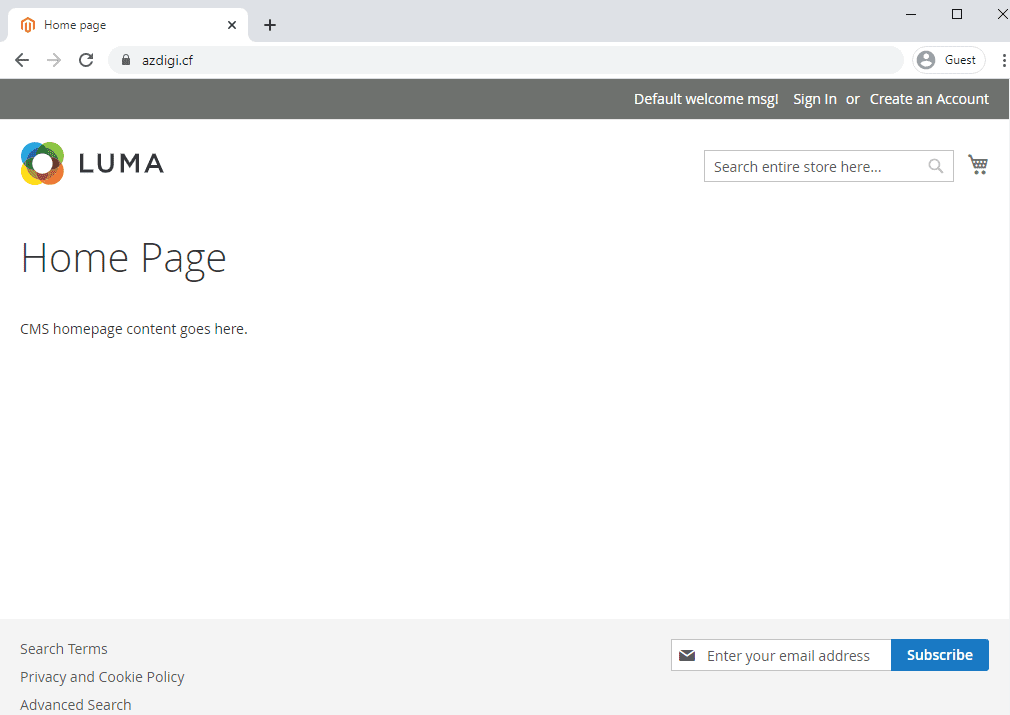This screenshot has height=715, width=1010.
Task: Click the browser back arrow
Action: click(22, 60)
